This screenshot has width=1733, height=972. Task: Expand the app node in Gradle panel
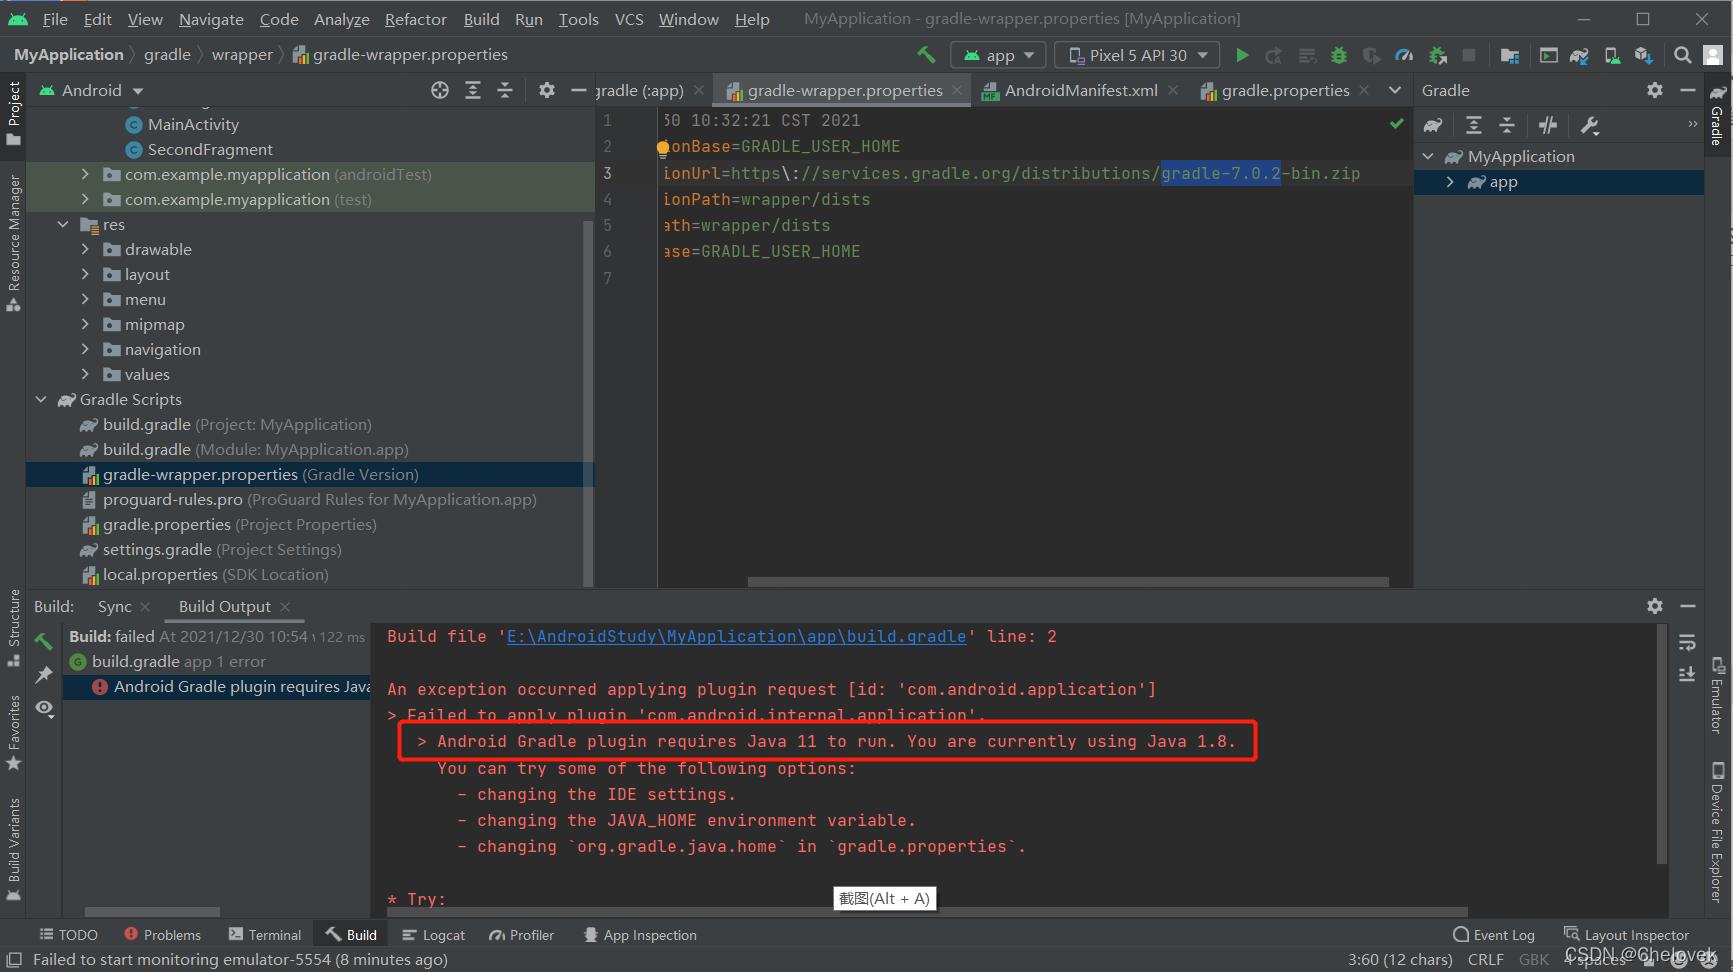(1450, 182)
